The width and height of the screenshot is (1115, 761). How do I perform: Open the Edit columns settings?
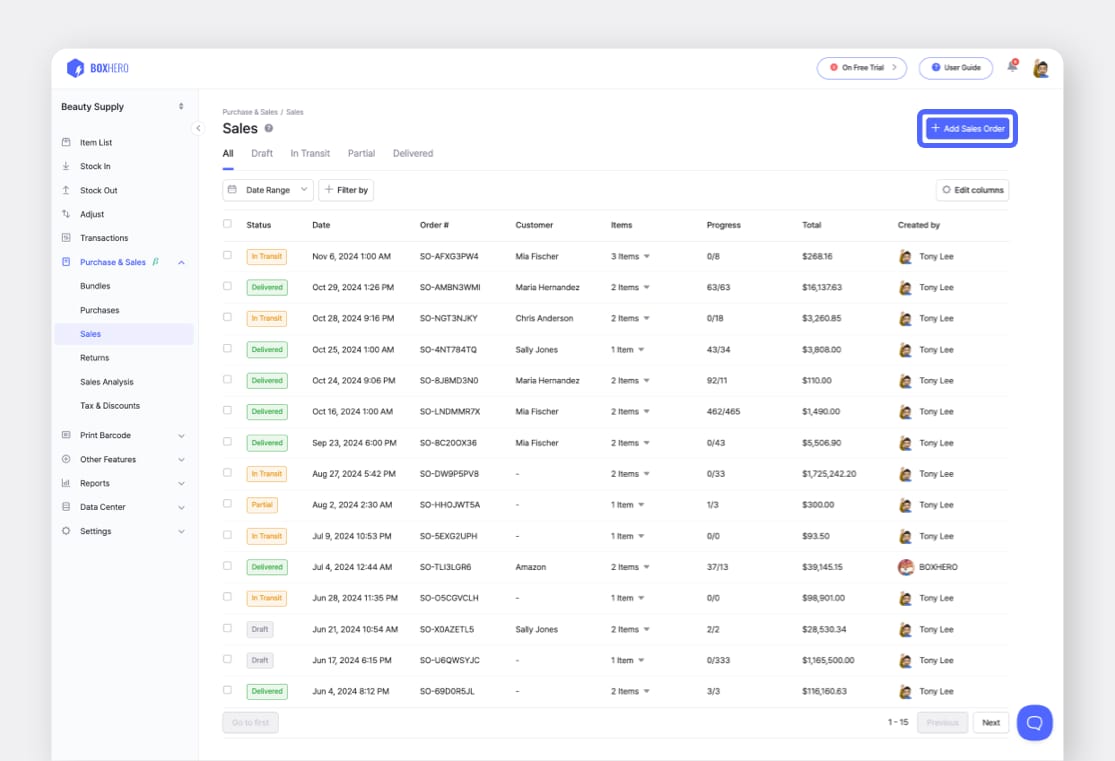click(x=971, y=189)
